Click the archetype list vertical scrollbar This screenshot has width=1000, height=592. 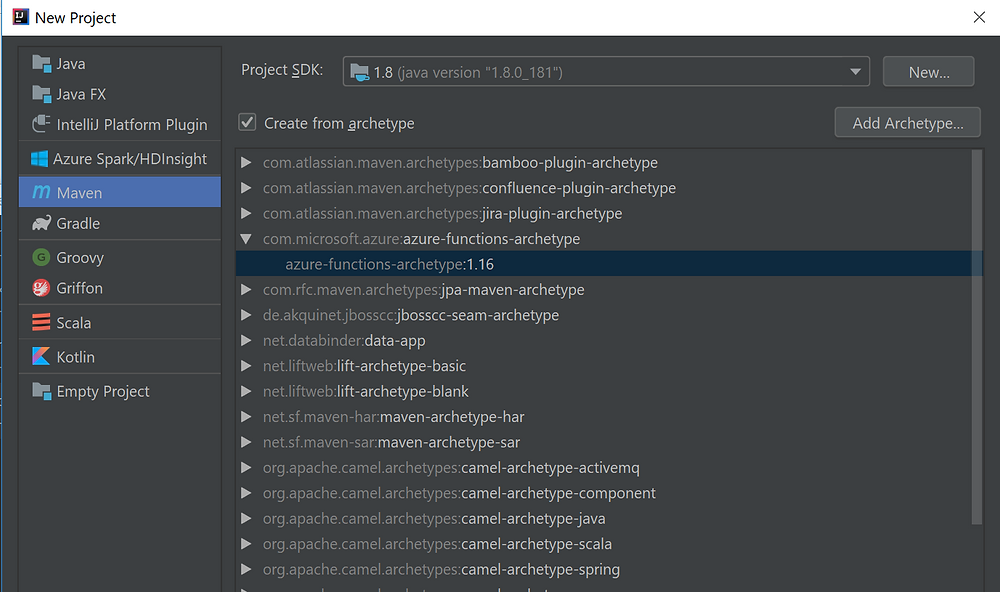[x=977, y=337]
